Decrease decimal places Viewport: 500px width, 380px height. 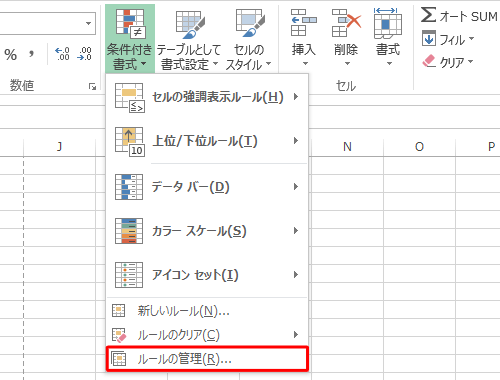[84, 54]
